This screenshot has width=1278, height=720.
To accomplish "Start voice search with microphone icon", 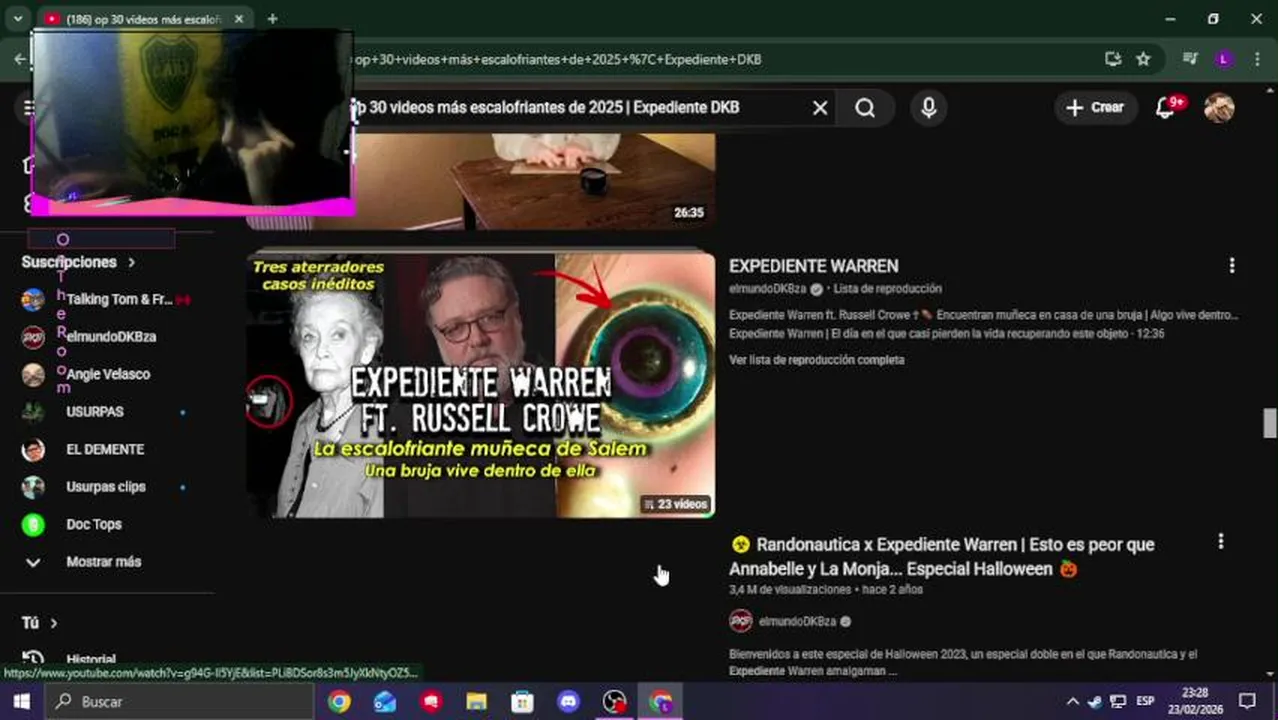I will pos(929,107).
